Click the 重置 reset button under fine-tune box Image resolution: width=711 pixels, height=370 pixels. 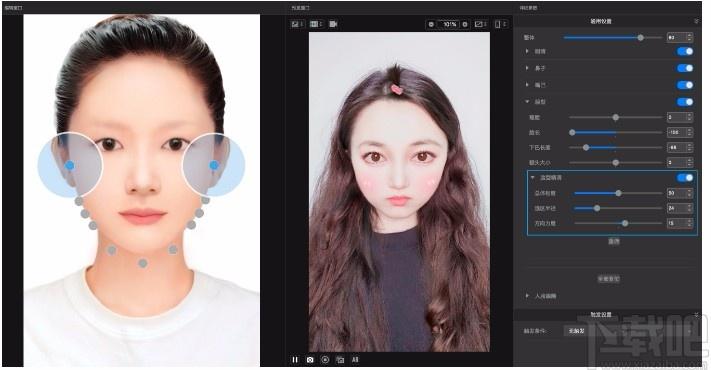614,242
